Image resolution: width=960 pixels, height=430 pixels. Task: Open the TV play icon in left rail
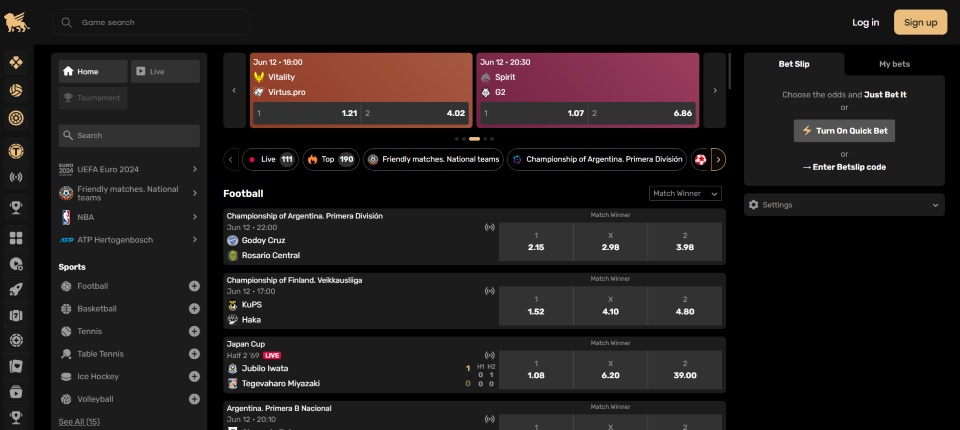[16, 391]
